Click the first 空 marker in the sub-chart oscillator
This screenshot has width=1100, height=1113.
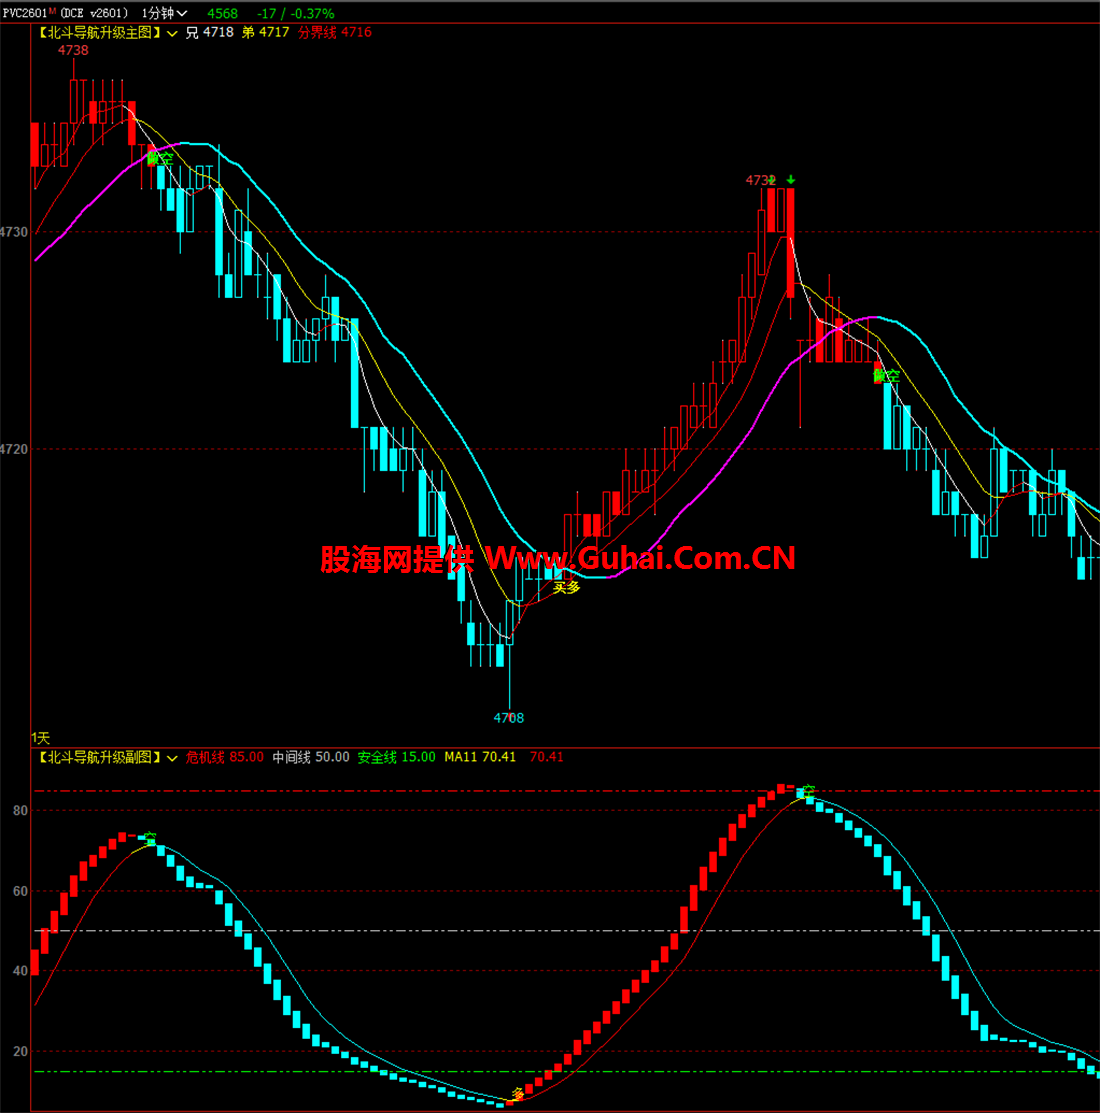(x=150, y=838)
